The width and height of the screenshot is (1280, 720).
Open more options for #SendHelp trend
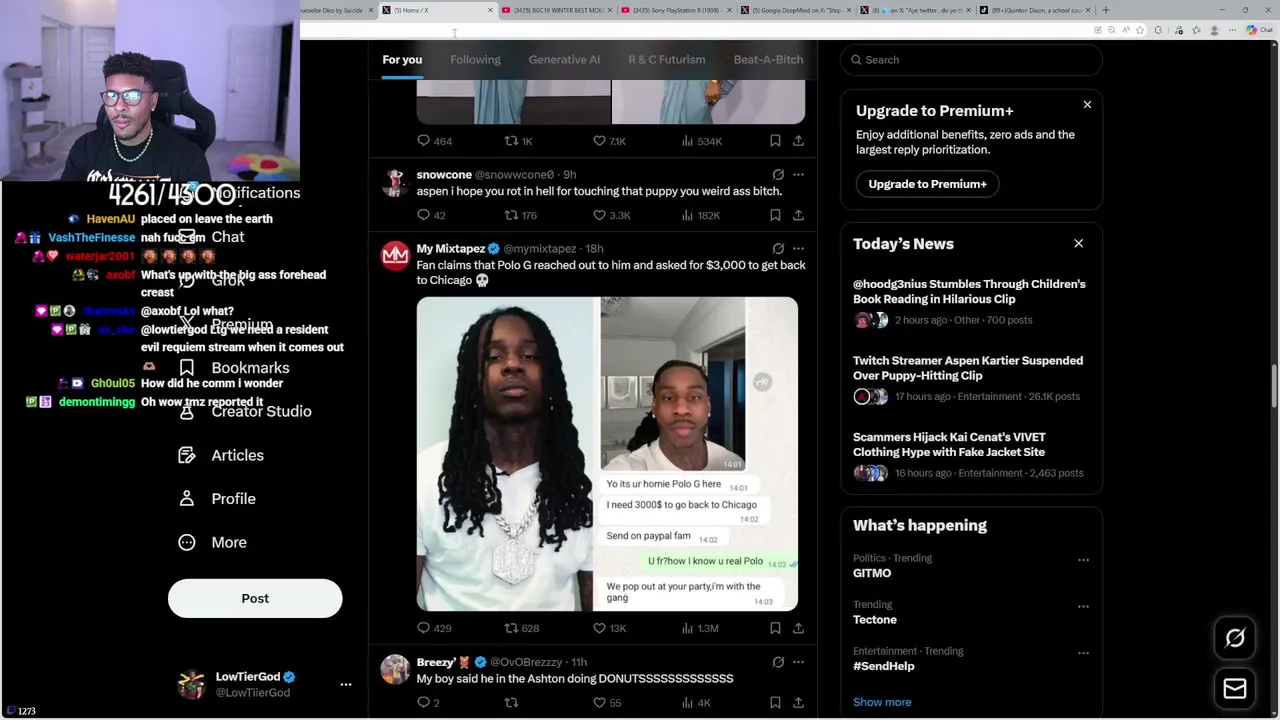click(1083, 653)
